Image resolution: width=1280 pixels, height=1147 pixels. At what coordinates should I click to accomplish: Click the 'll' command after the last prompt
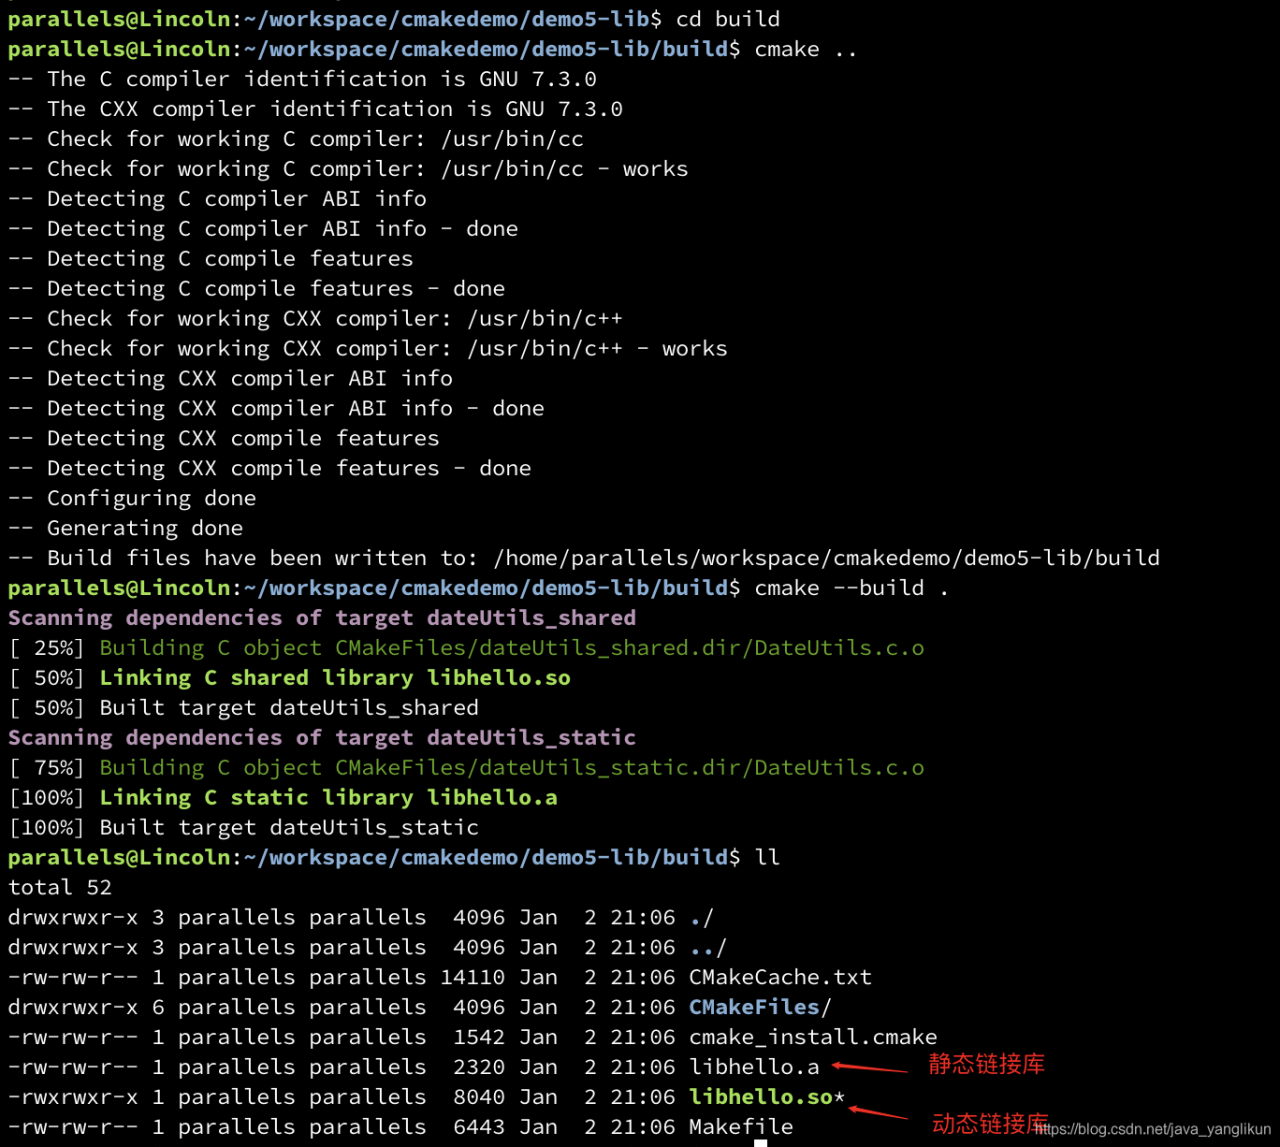(x=768, y=858)
